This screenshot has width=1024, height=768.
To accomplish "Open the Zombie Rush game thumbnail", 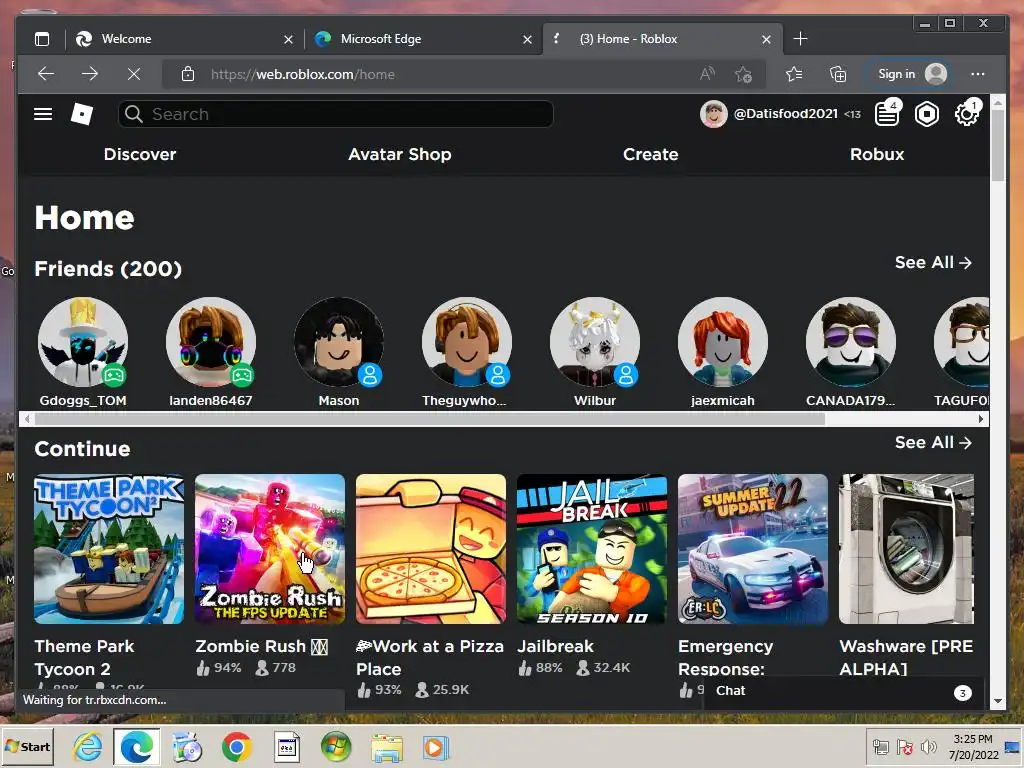I will coord(270,549).
